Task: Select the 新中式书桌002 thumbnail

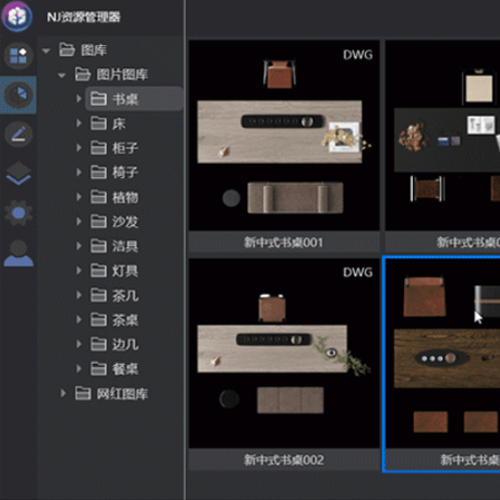Action: point(284,364)
